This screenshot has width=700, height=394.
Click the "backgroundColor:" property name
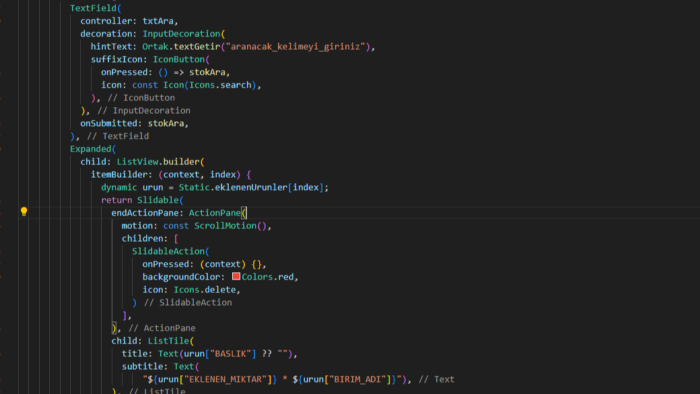tap(184, 277)
